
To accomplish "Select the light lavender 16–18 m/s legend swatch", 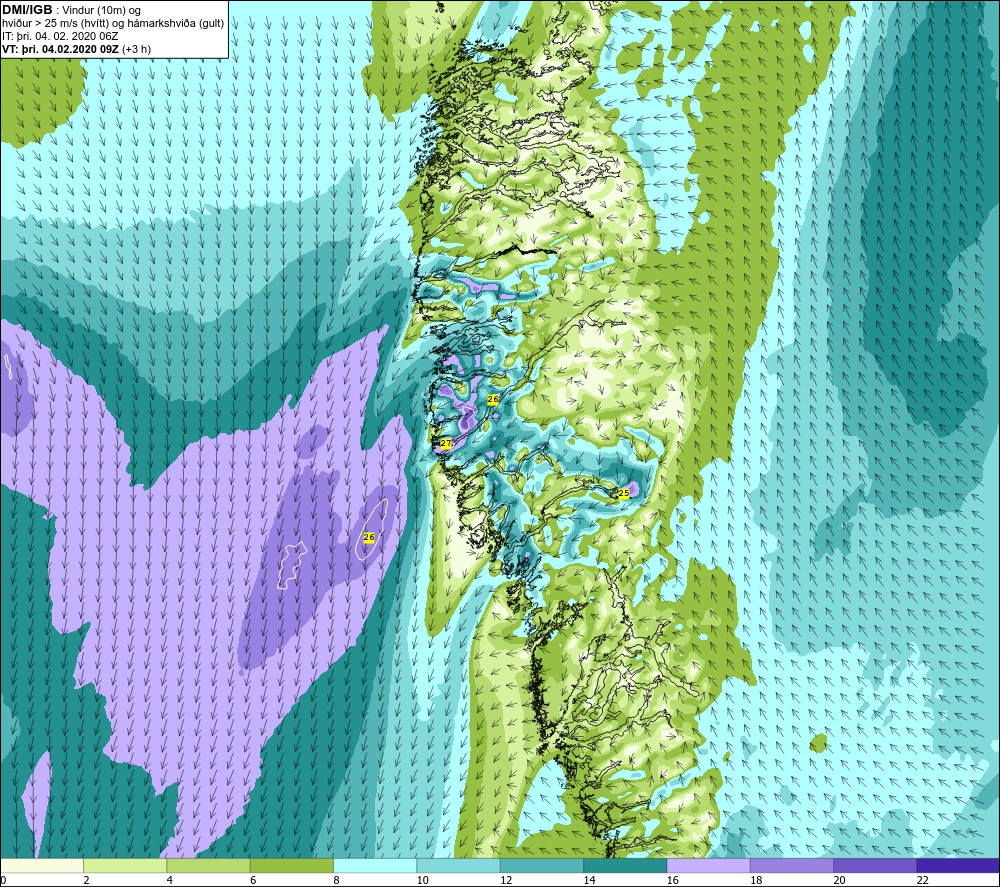I will (x=708, y=865).
